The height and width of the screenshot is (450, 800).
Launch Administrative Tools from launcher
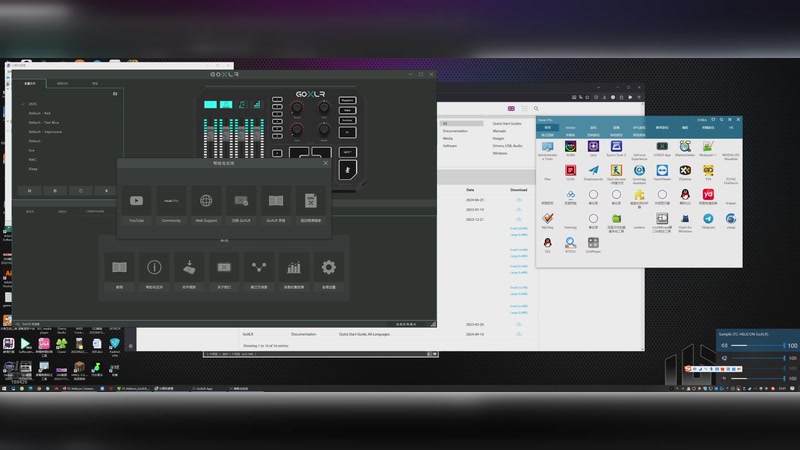point(547,150)
